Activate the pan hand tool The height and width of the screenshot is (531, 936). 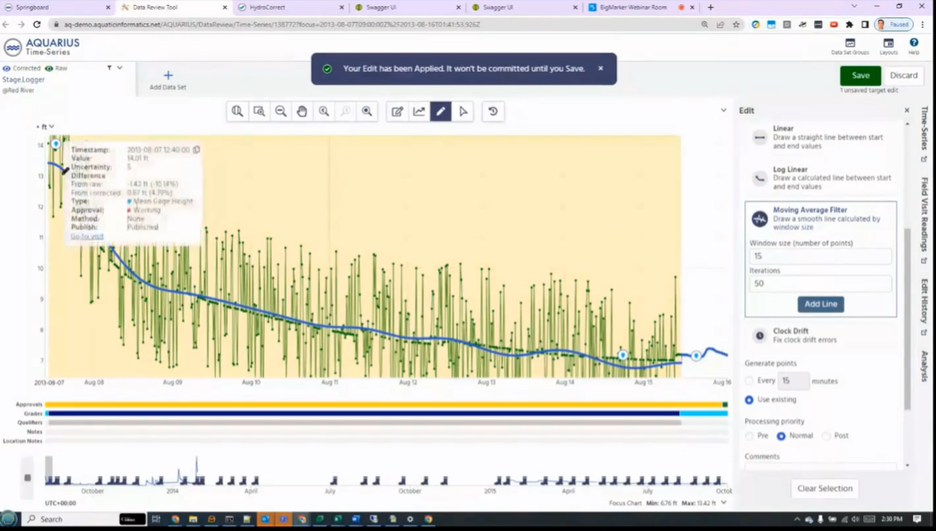click(x=302, y=112)
